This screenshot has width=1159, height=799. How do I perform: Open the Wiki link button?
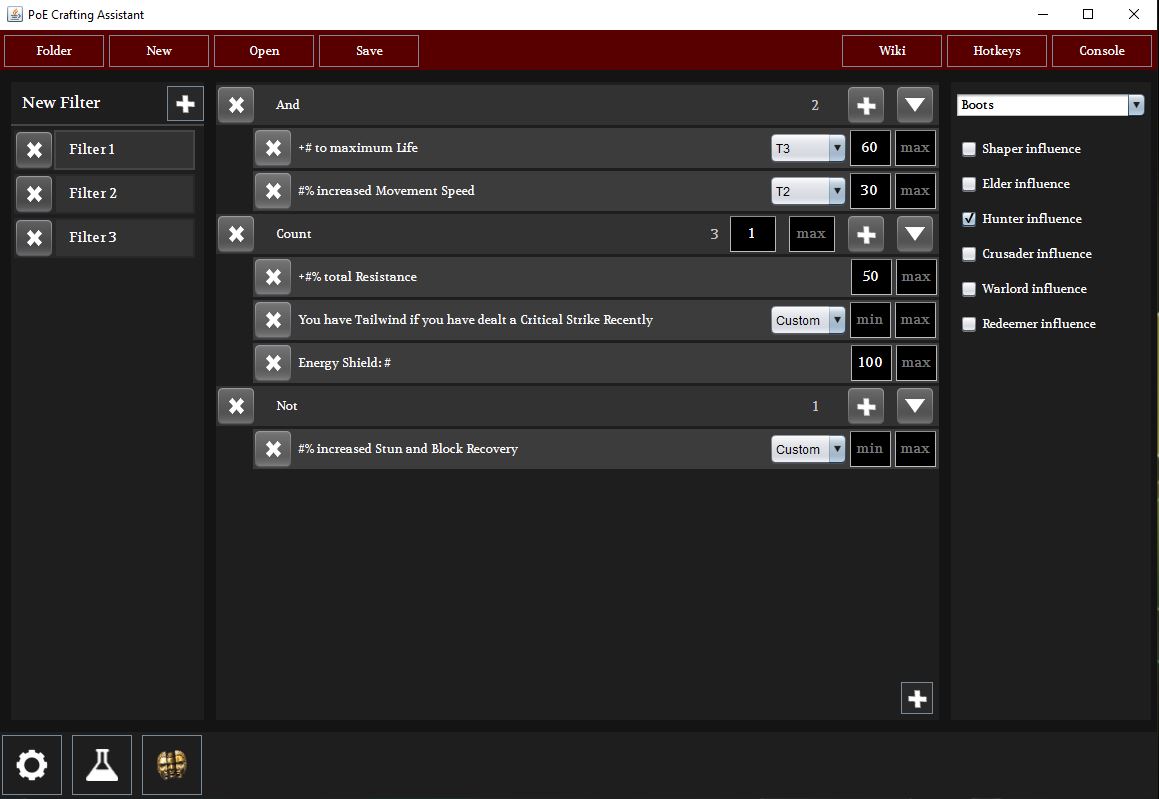[892, 51]
